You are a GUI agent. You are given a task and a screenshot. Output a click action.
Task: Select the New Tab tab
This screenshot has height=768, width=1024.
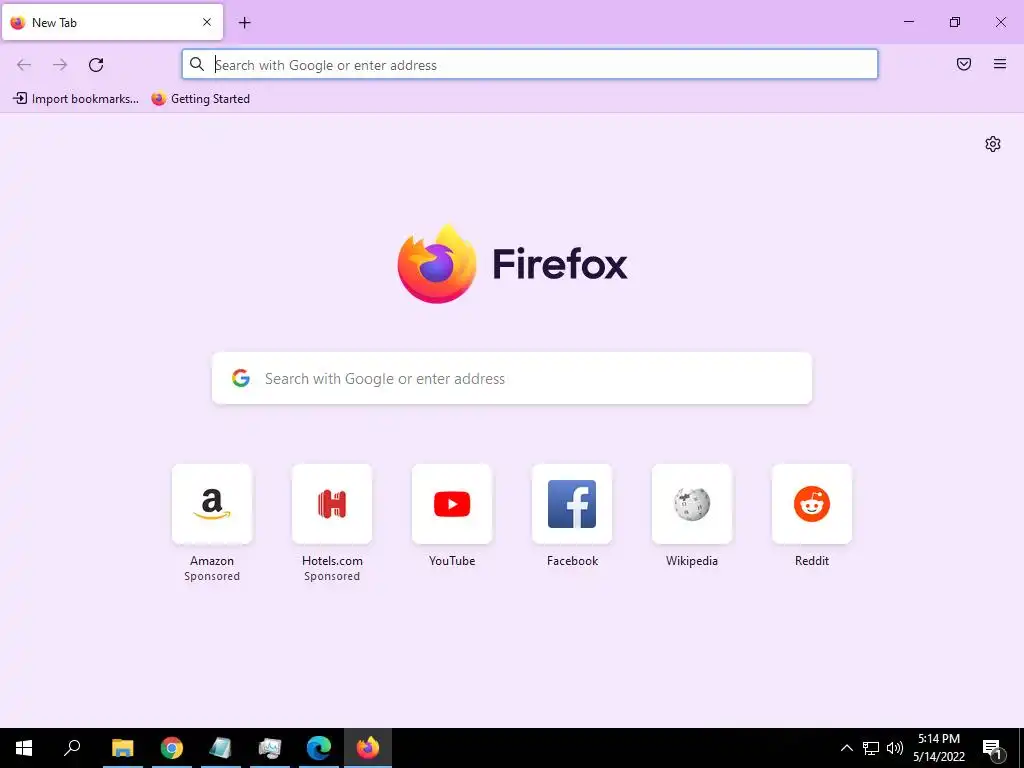pyautogui.click(x=112, y=22)
